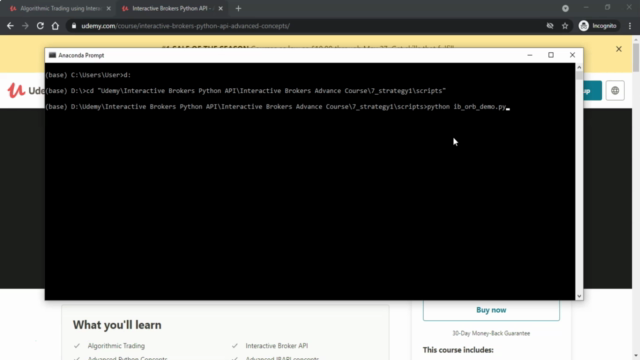Click the Udemy logo
The width and height of the screenshot is (640, 360).
25,90
